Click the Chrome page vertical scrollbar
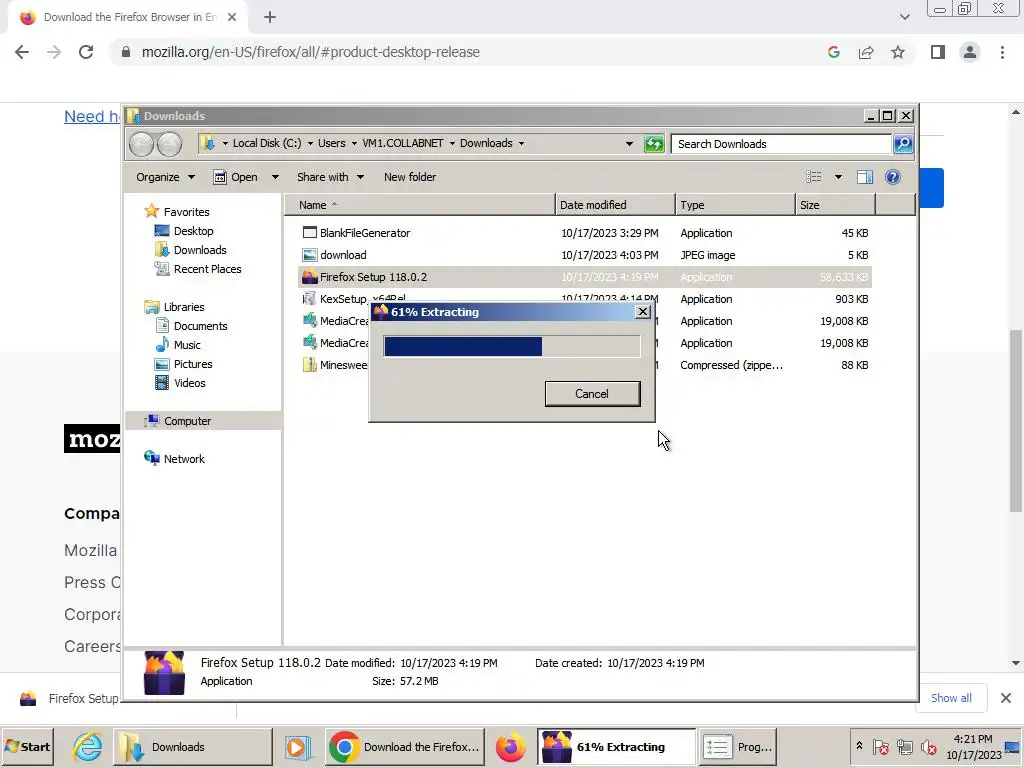The image size is (1024, 768). 1016,421
